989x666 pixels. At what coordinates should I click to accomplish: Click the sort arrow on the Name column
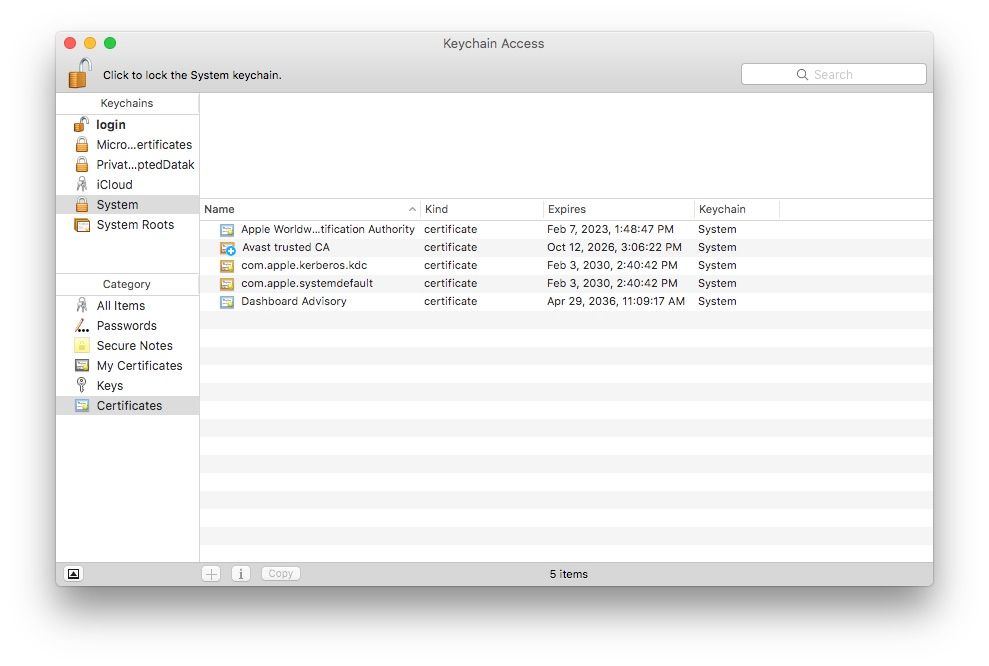point(409,209)
